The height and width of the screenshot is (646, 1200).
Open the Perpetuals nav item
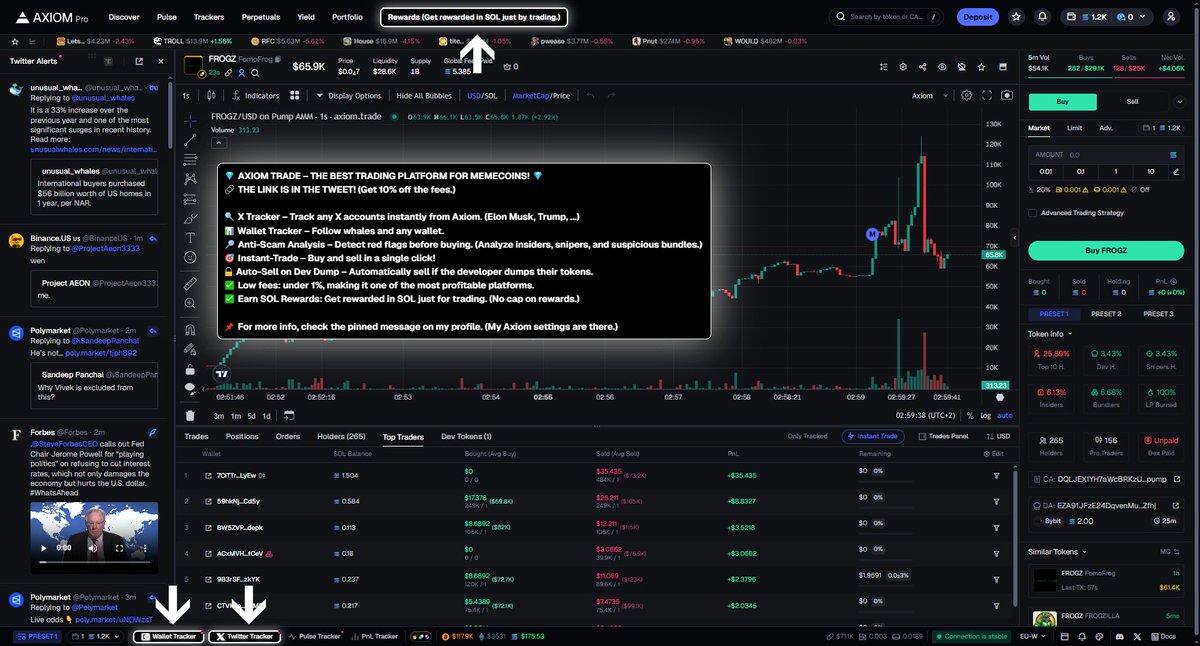point(261,17)
